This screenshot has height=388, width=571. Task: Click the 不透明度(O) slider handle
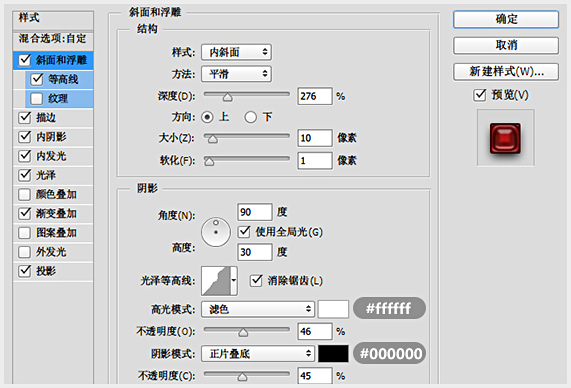point(243,332)
